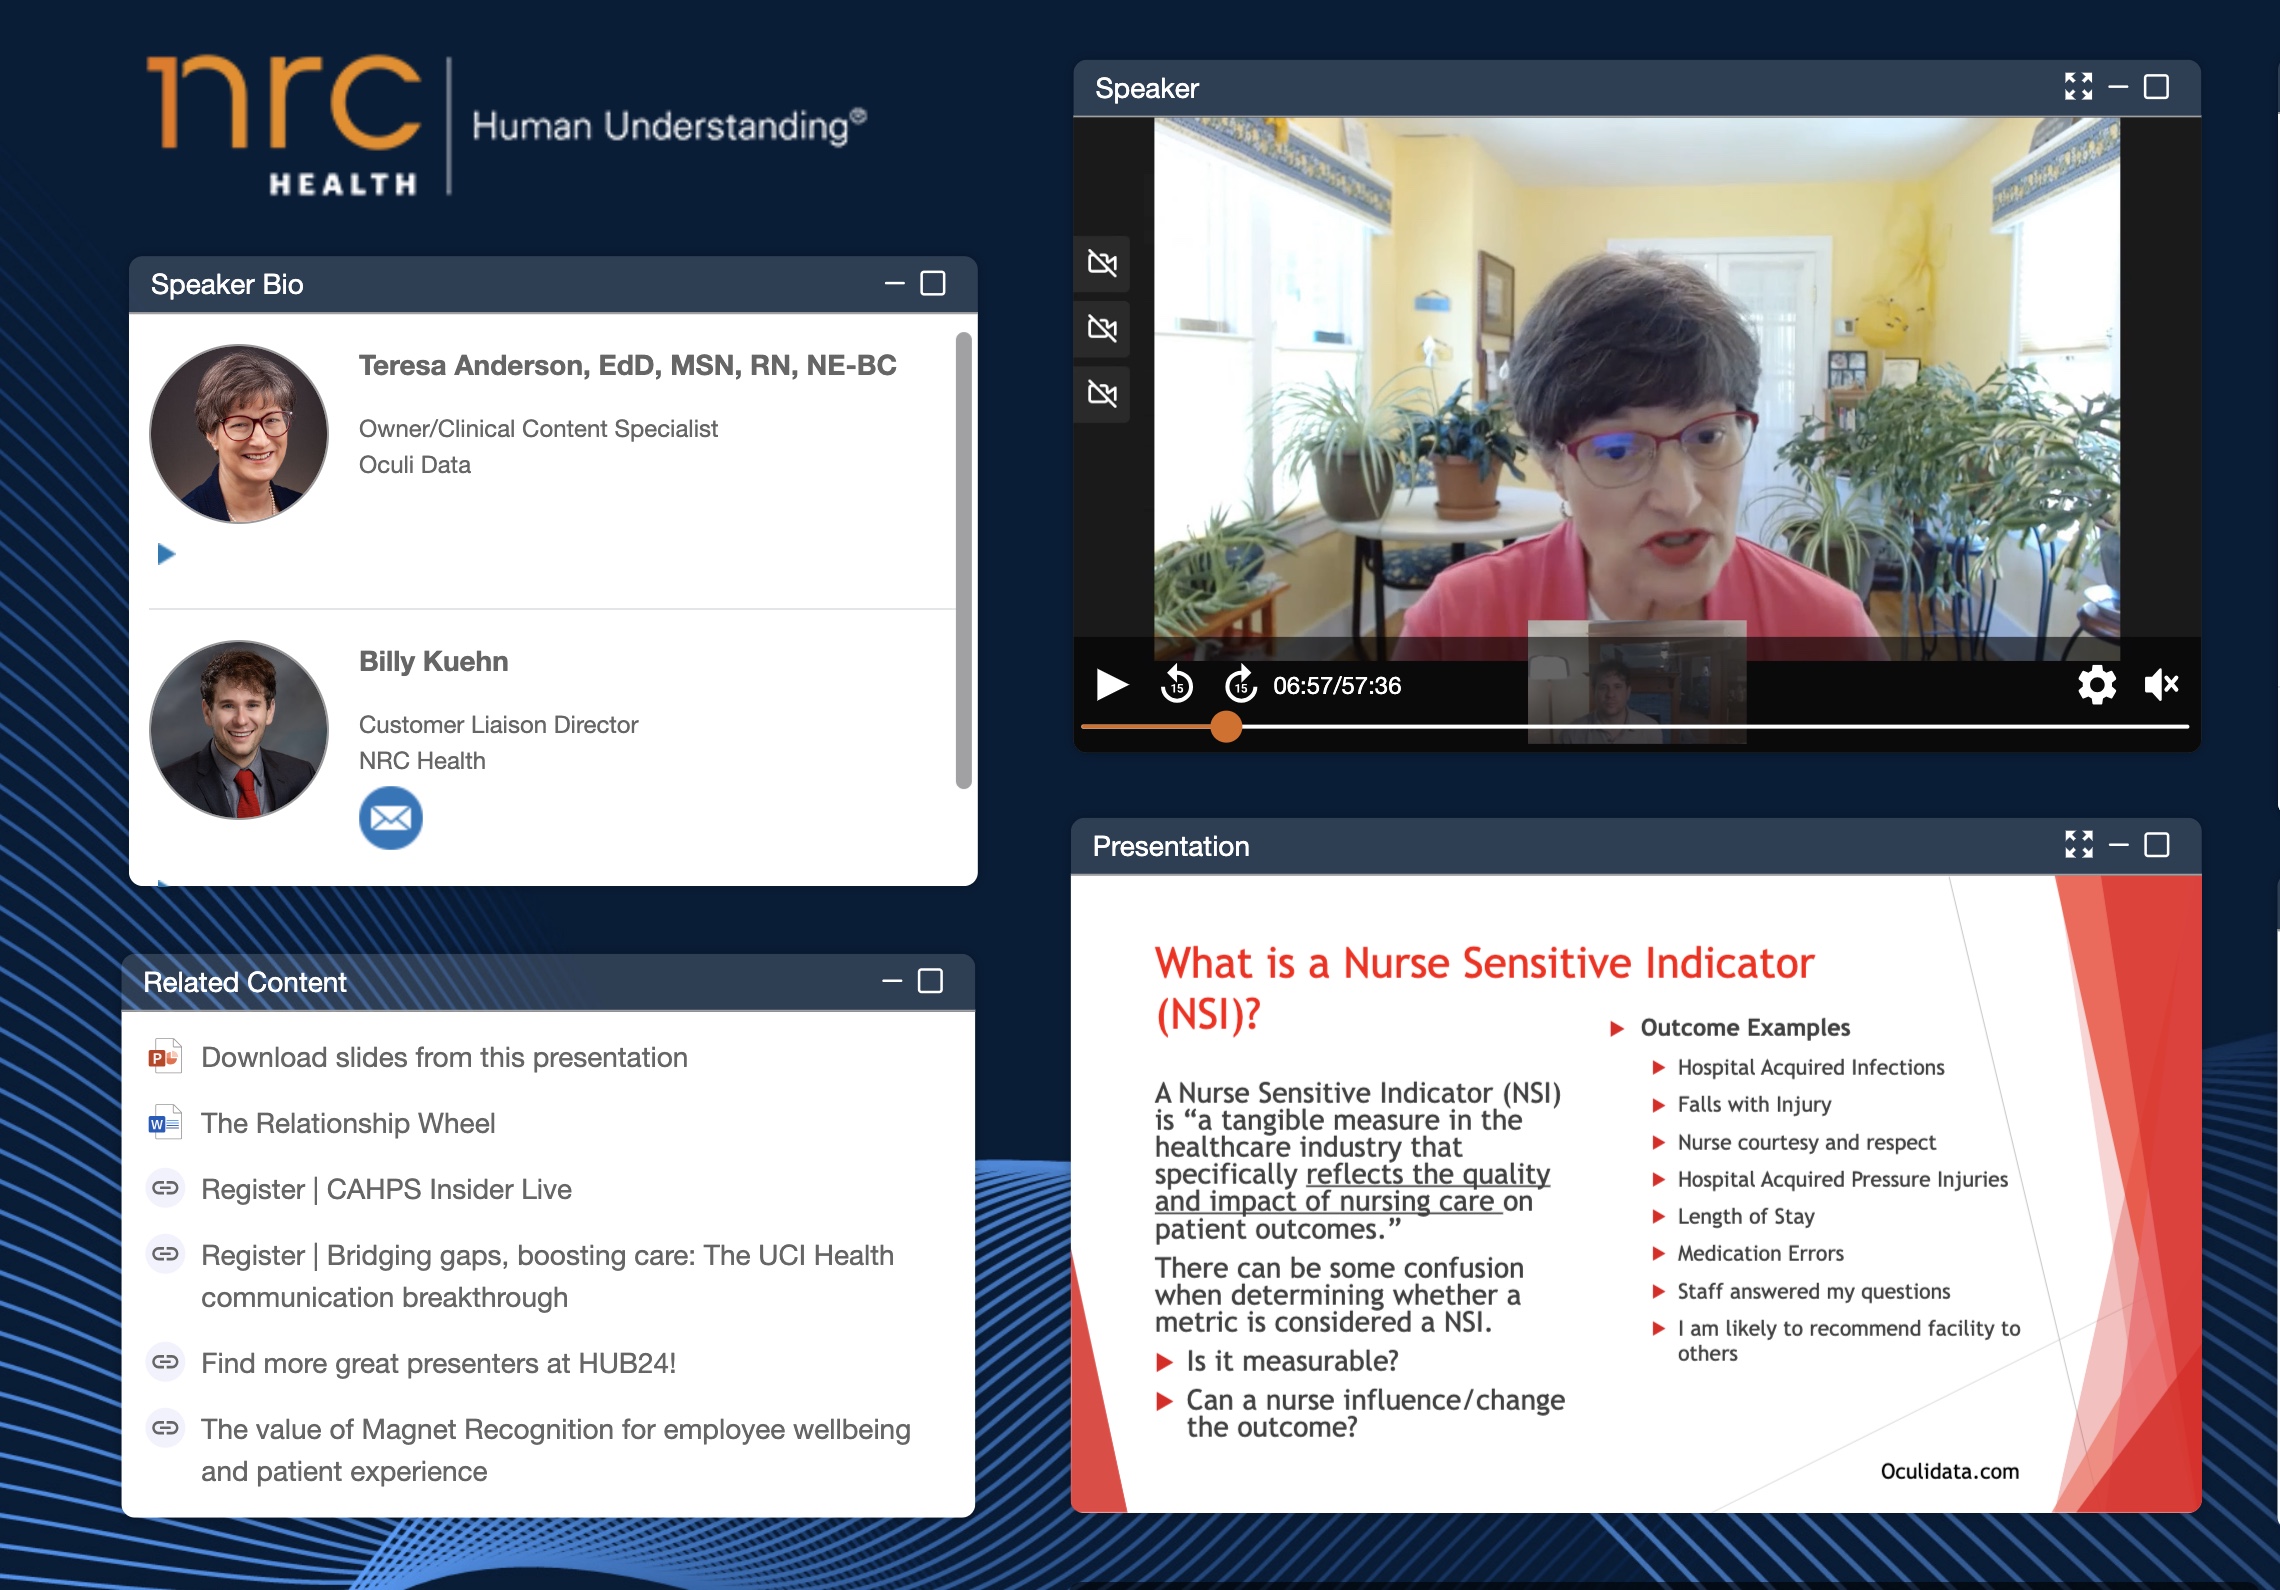2280x1590 pixels.
Task: Click the Outcome Examples heading on the slide
Action: coord(1745,1027)
